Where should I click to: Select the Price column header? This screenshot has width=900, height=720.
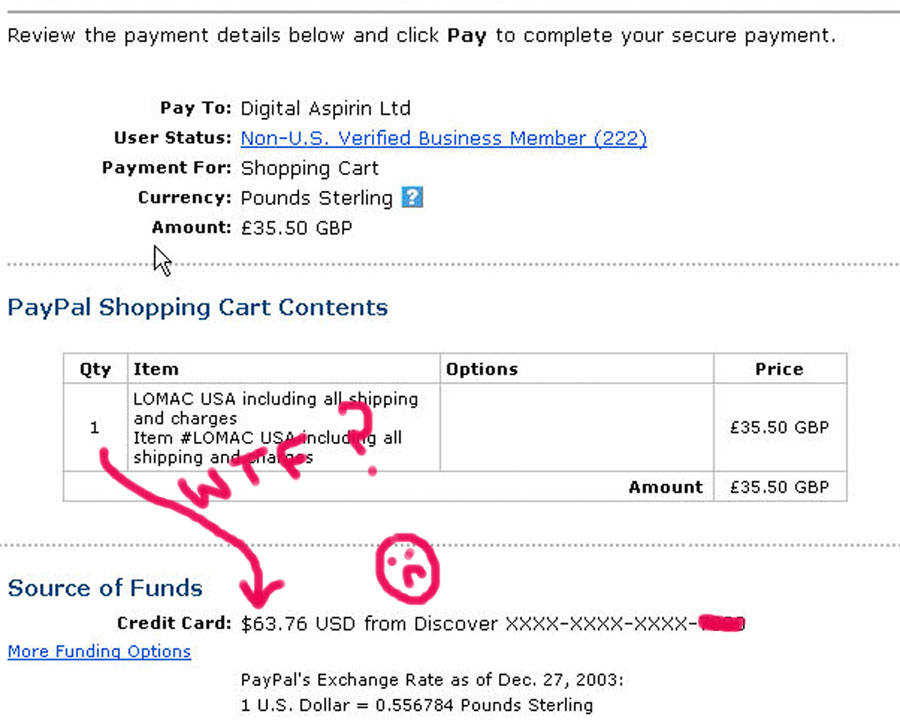[780, 369]
